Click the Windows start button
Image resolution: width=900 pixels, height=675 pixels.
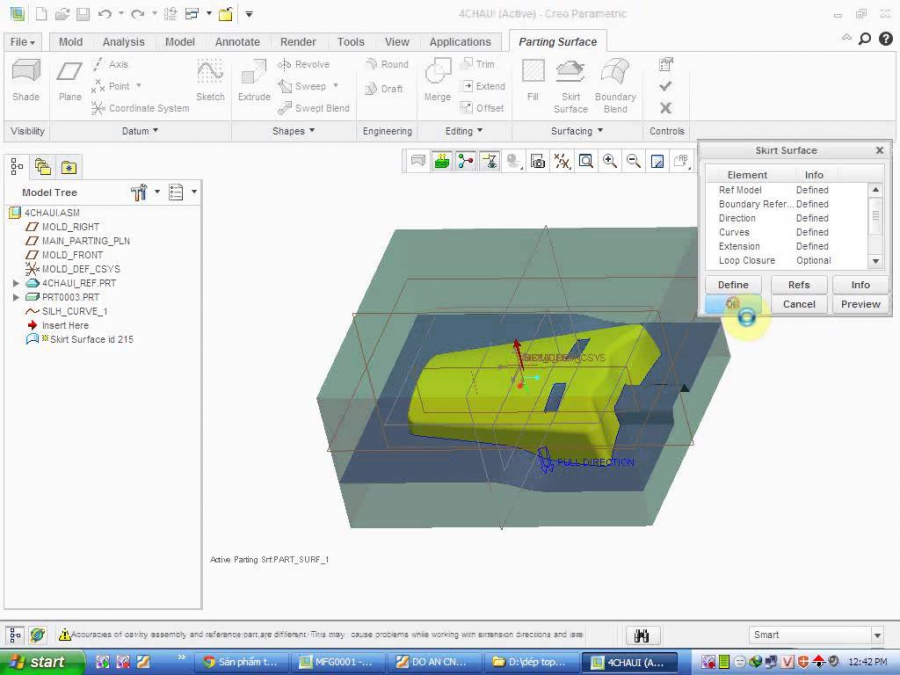point(38,662)
